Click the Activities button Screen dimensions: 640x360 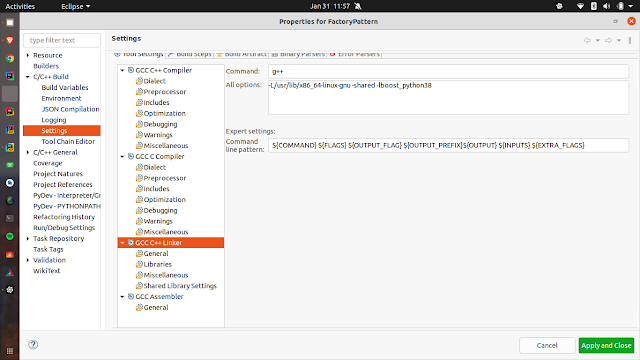tap(20, 6)
